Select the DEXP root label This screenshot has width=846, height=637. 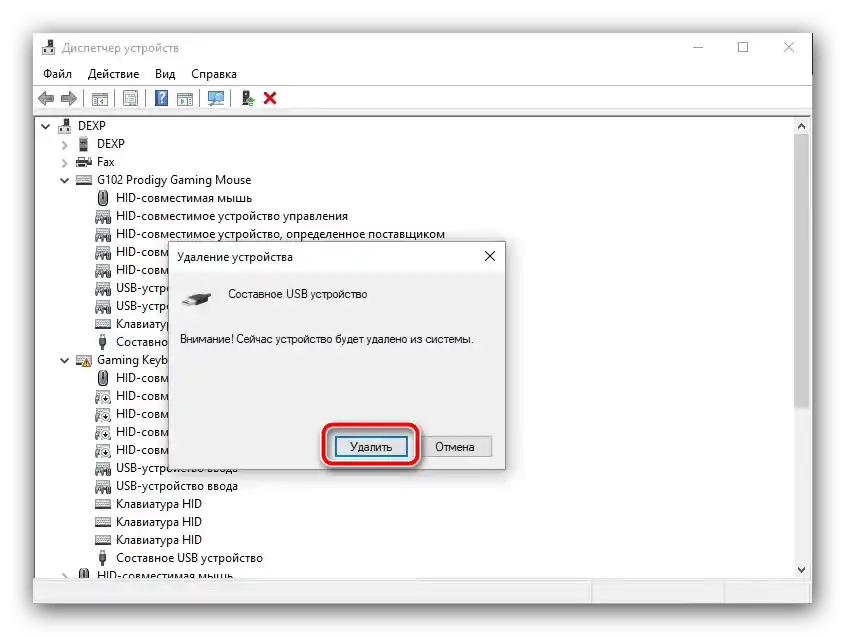[x=92, y=126]
